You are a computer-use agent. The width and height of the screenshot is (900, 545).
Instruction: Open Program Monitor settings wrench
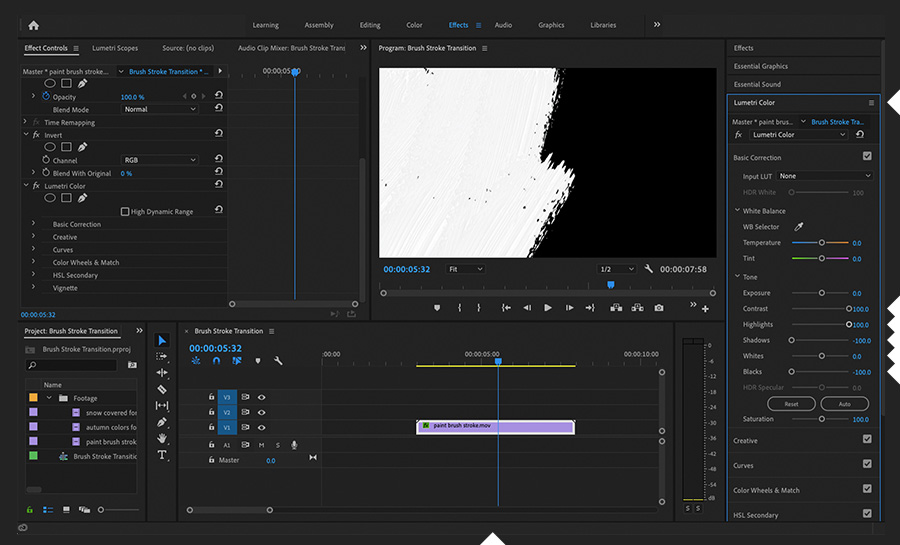click(x=649, y=269)
